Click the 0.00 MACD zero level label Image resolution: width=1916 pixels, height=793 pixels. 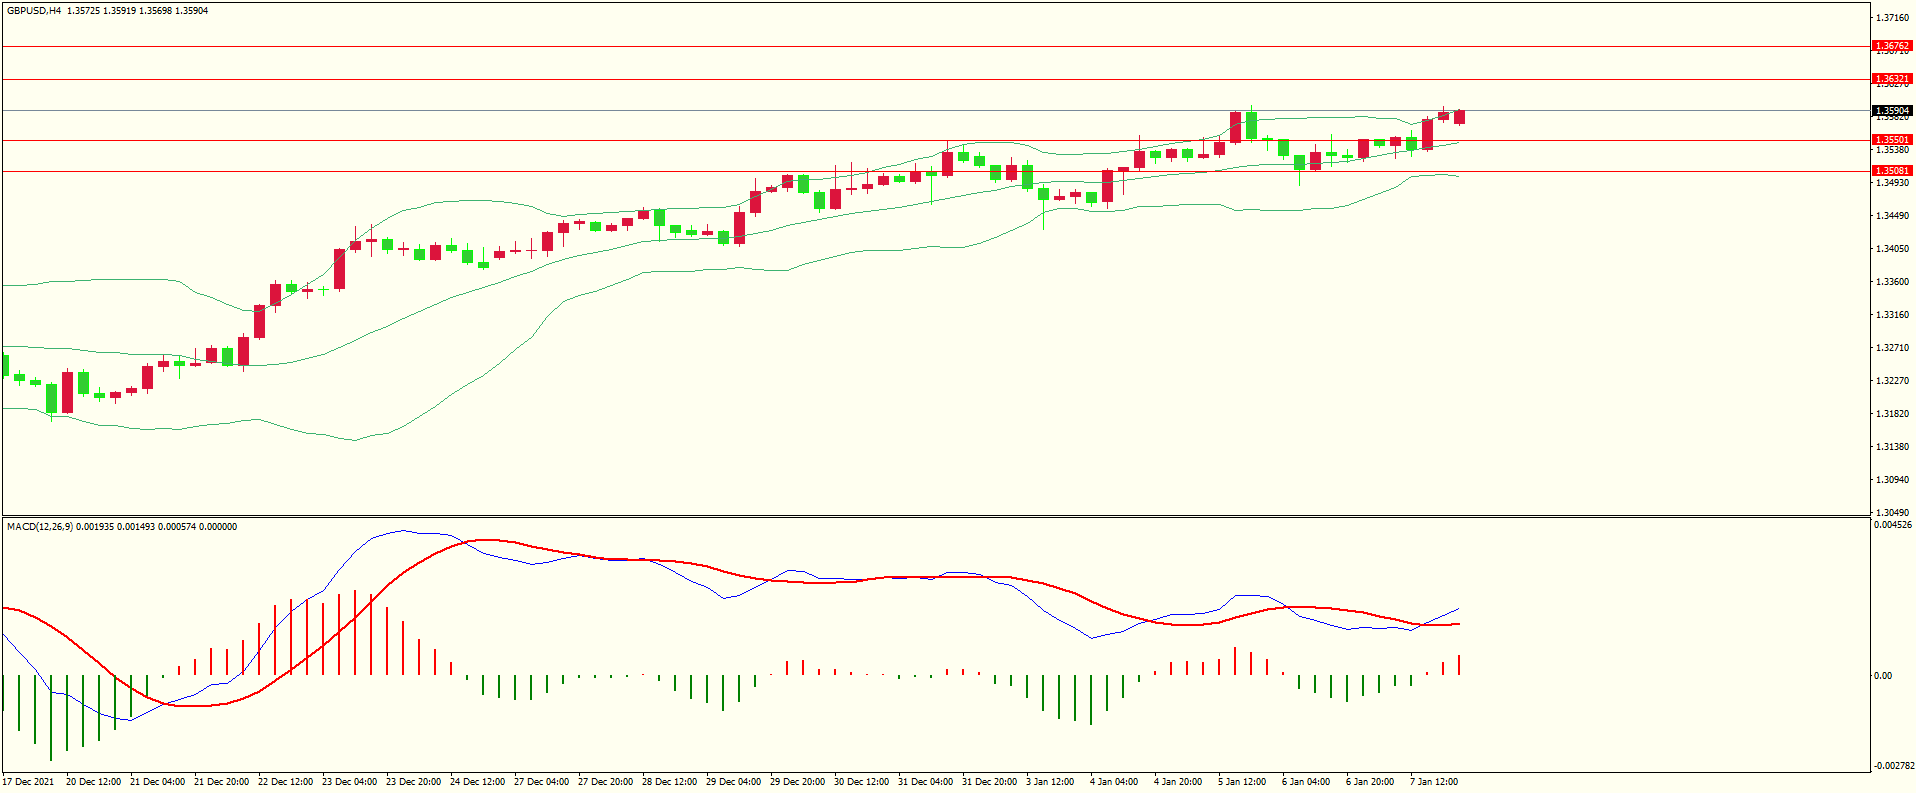pyautogui.click(x=1883, y=676)
